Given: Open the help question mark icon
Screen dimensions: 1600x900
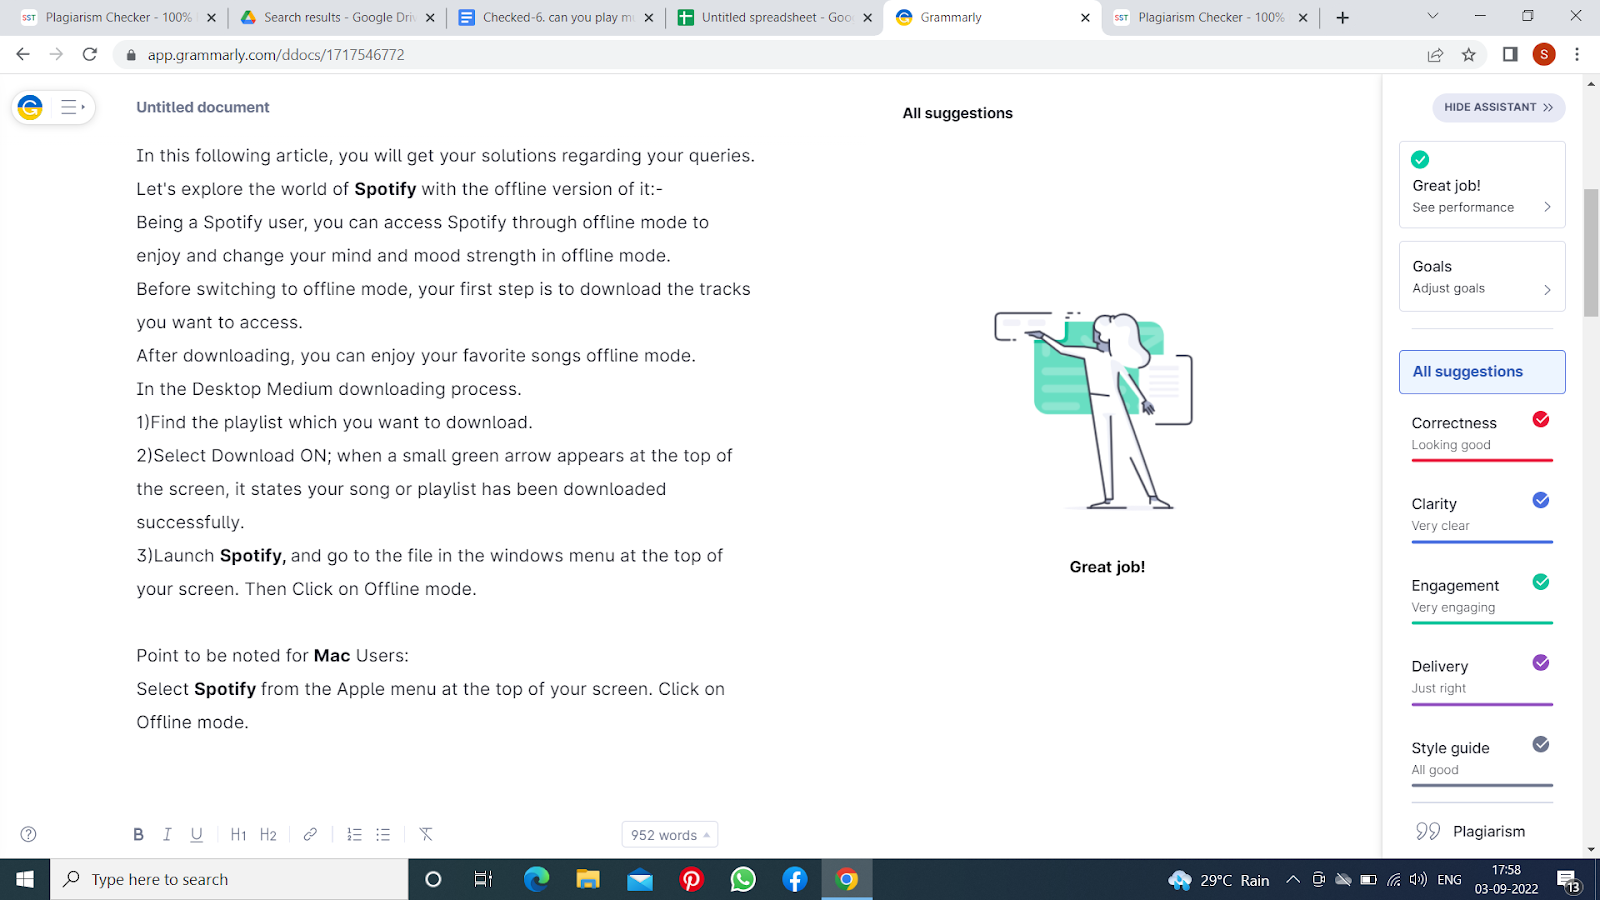Looking at the screenshot, I should click(29, 834).
